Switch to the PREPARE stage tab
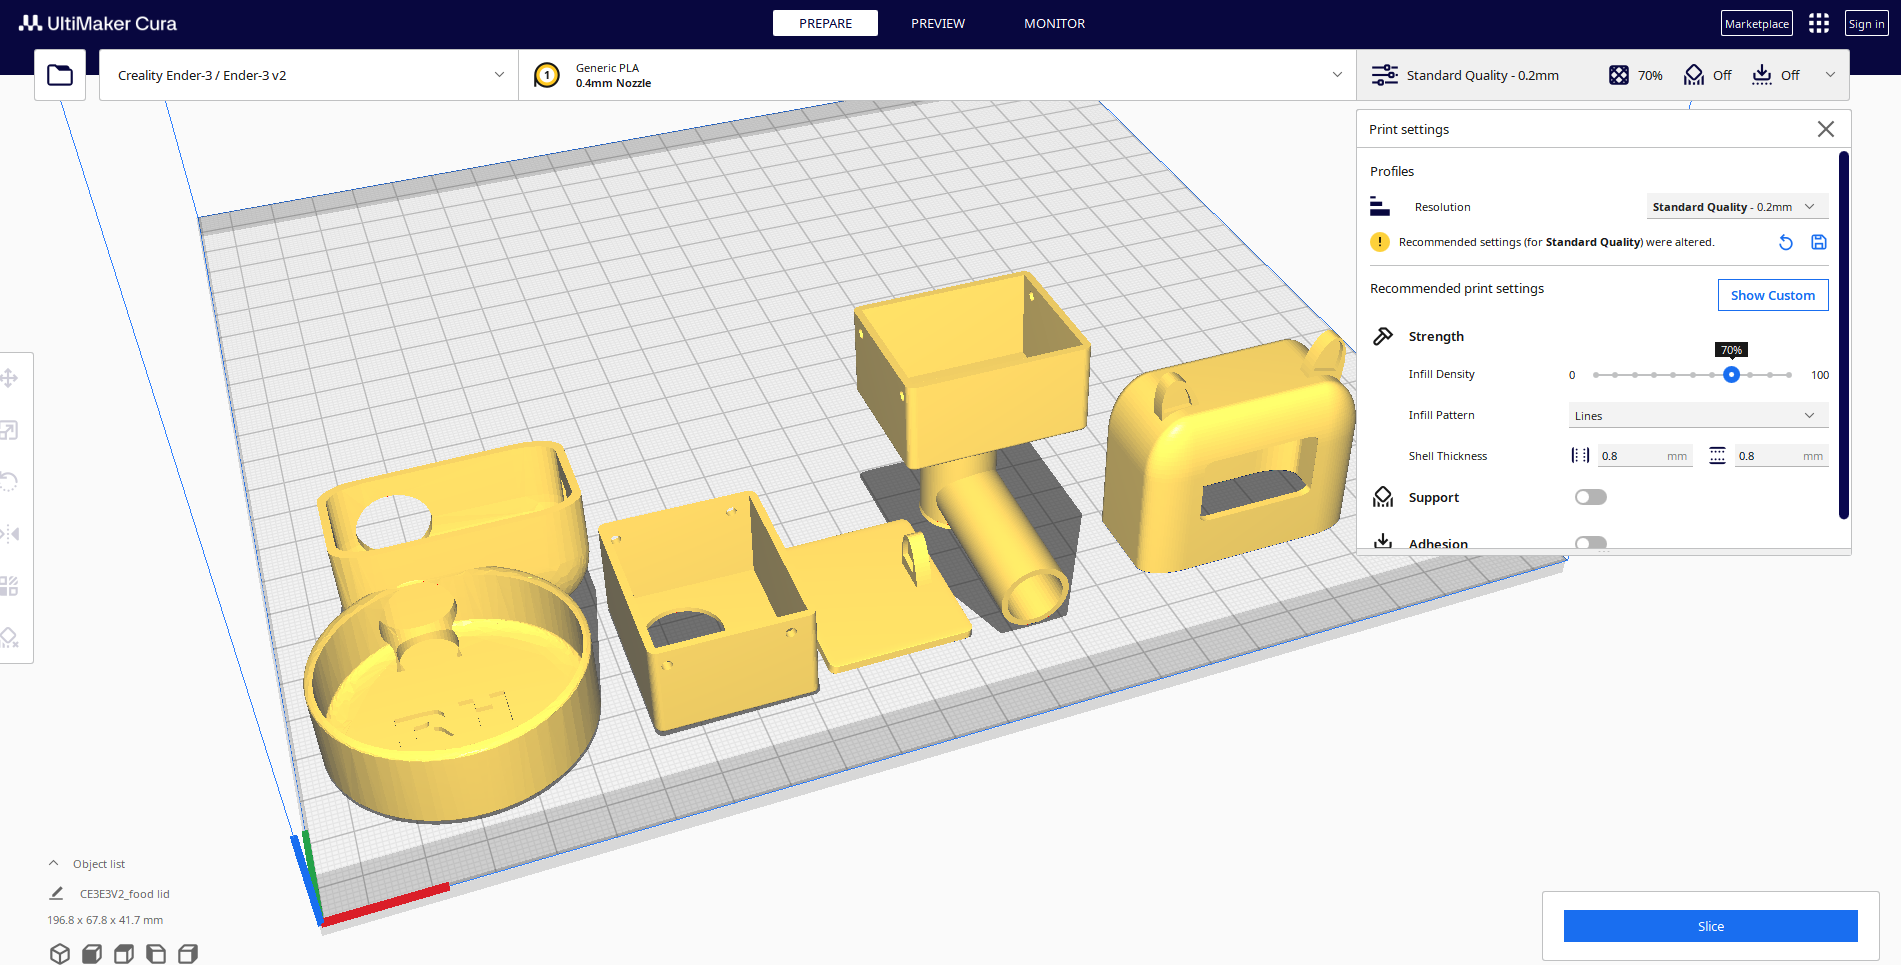Viewport: 1901px width, 965px height. click(825, 23)
